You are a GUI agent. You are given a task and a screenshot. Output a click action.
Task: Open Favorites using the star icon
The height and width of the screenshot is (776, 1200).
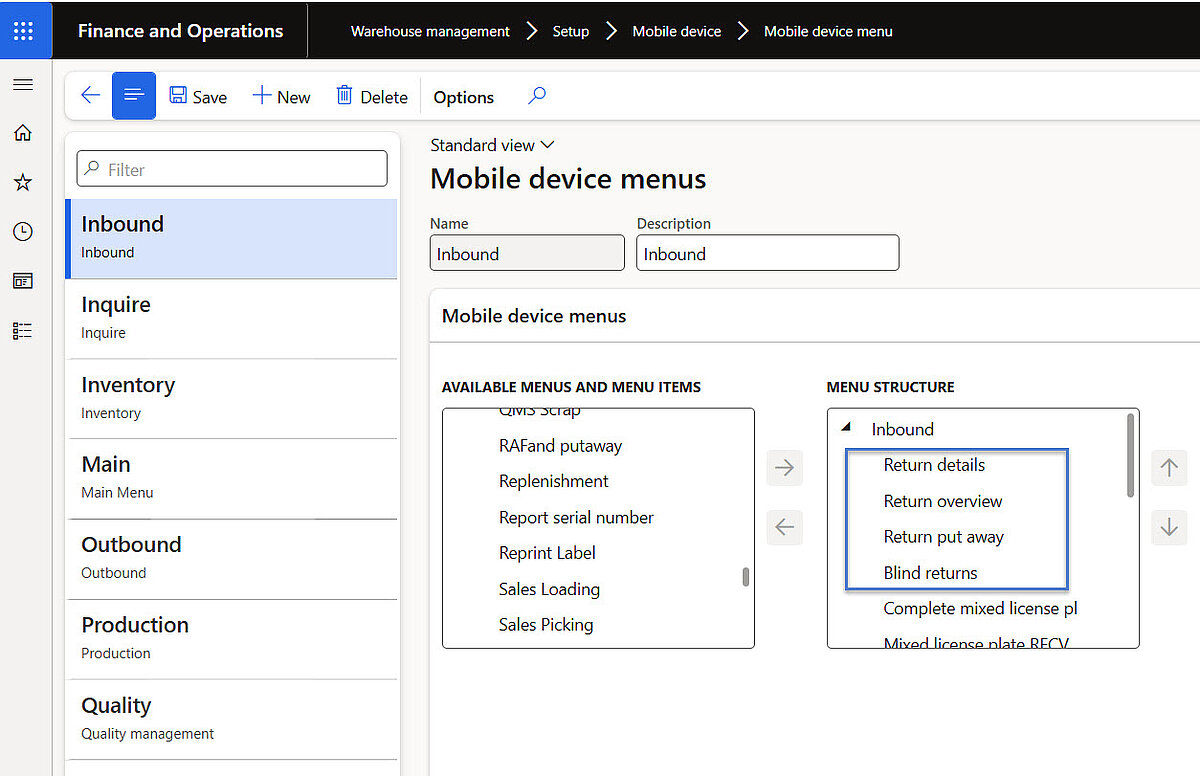tap(23, 182)
